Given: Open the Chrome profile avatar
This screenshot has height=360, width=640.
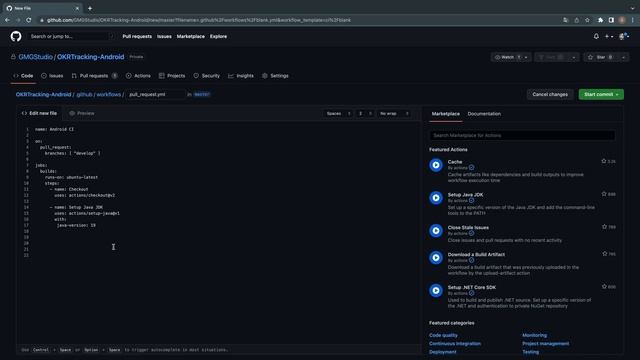Looking at the screenshot, I should tap(622, 20).
